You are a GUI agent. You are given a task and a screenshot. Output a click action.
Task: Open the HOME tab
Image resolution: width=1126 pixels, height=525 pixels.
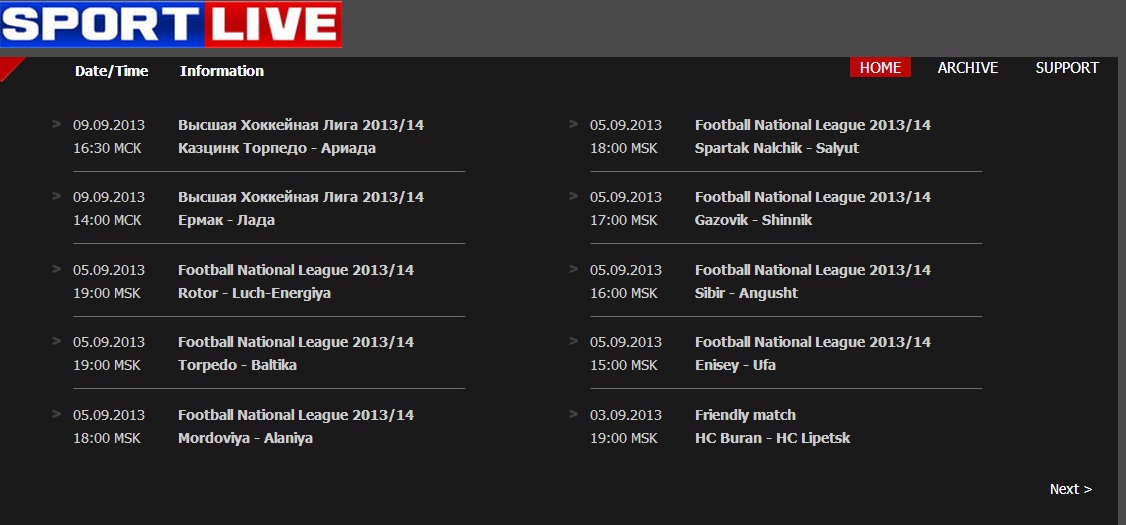[880, 68]
